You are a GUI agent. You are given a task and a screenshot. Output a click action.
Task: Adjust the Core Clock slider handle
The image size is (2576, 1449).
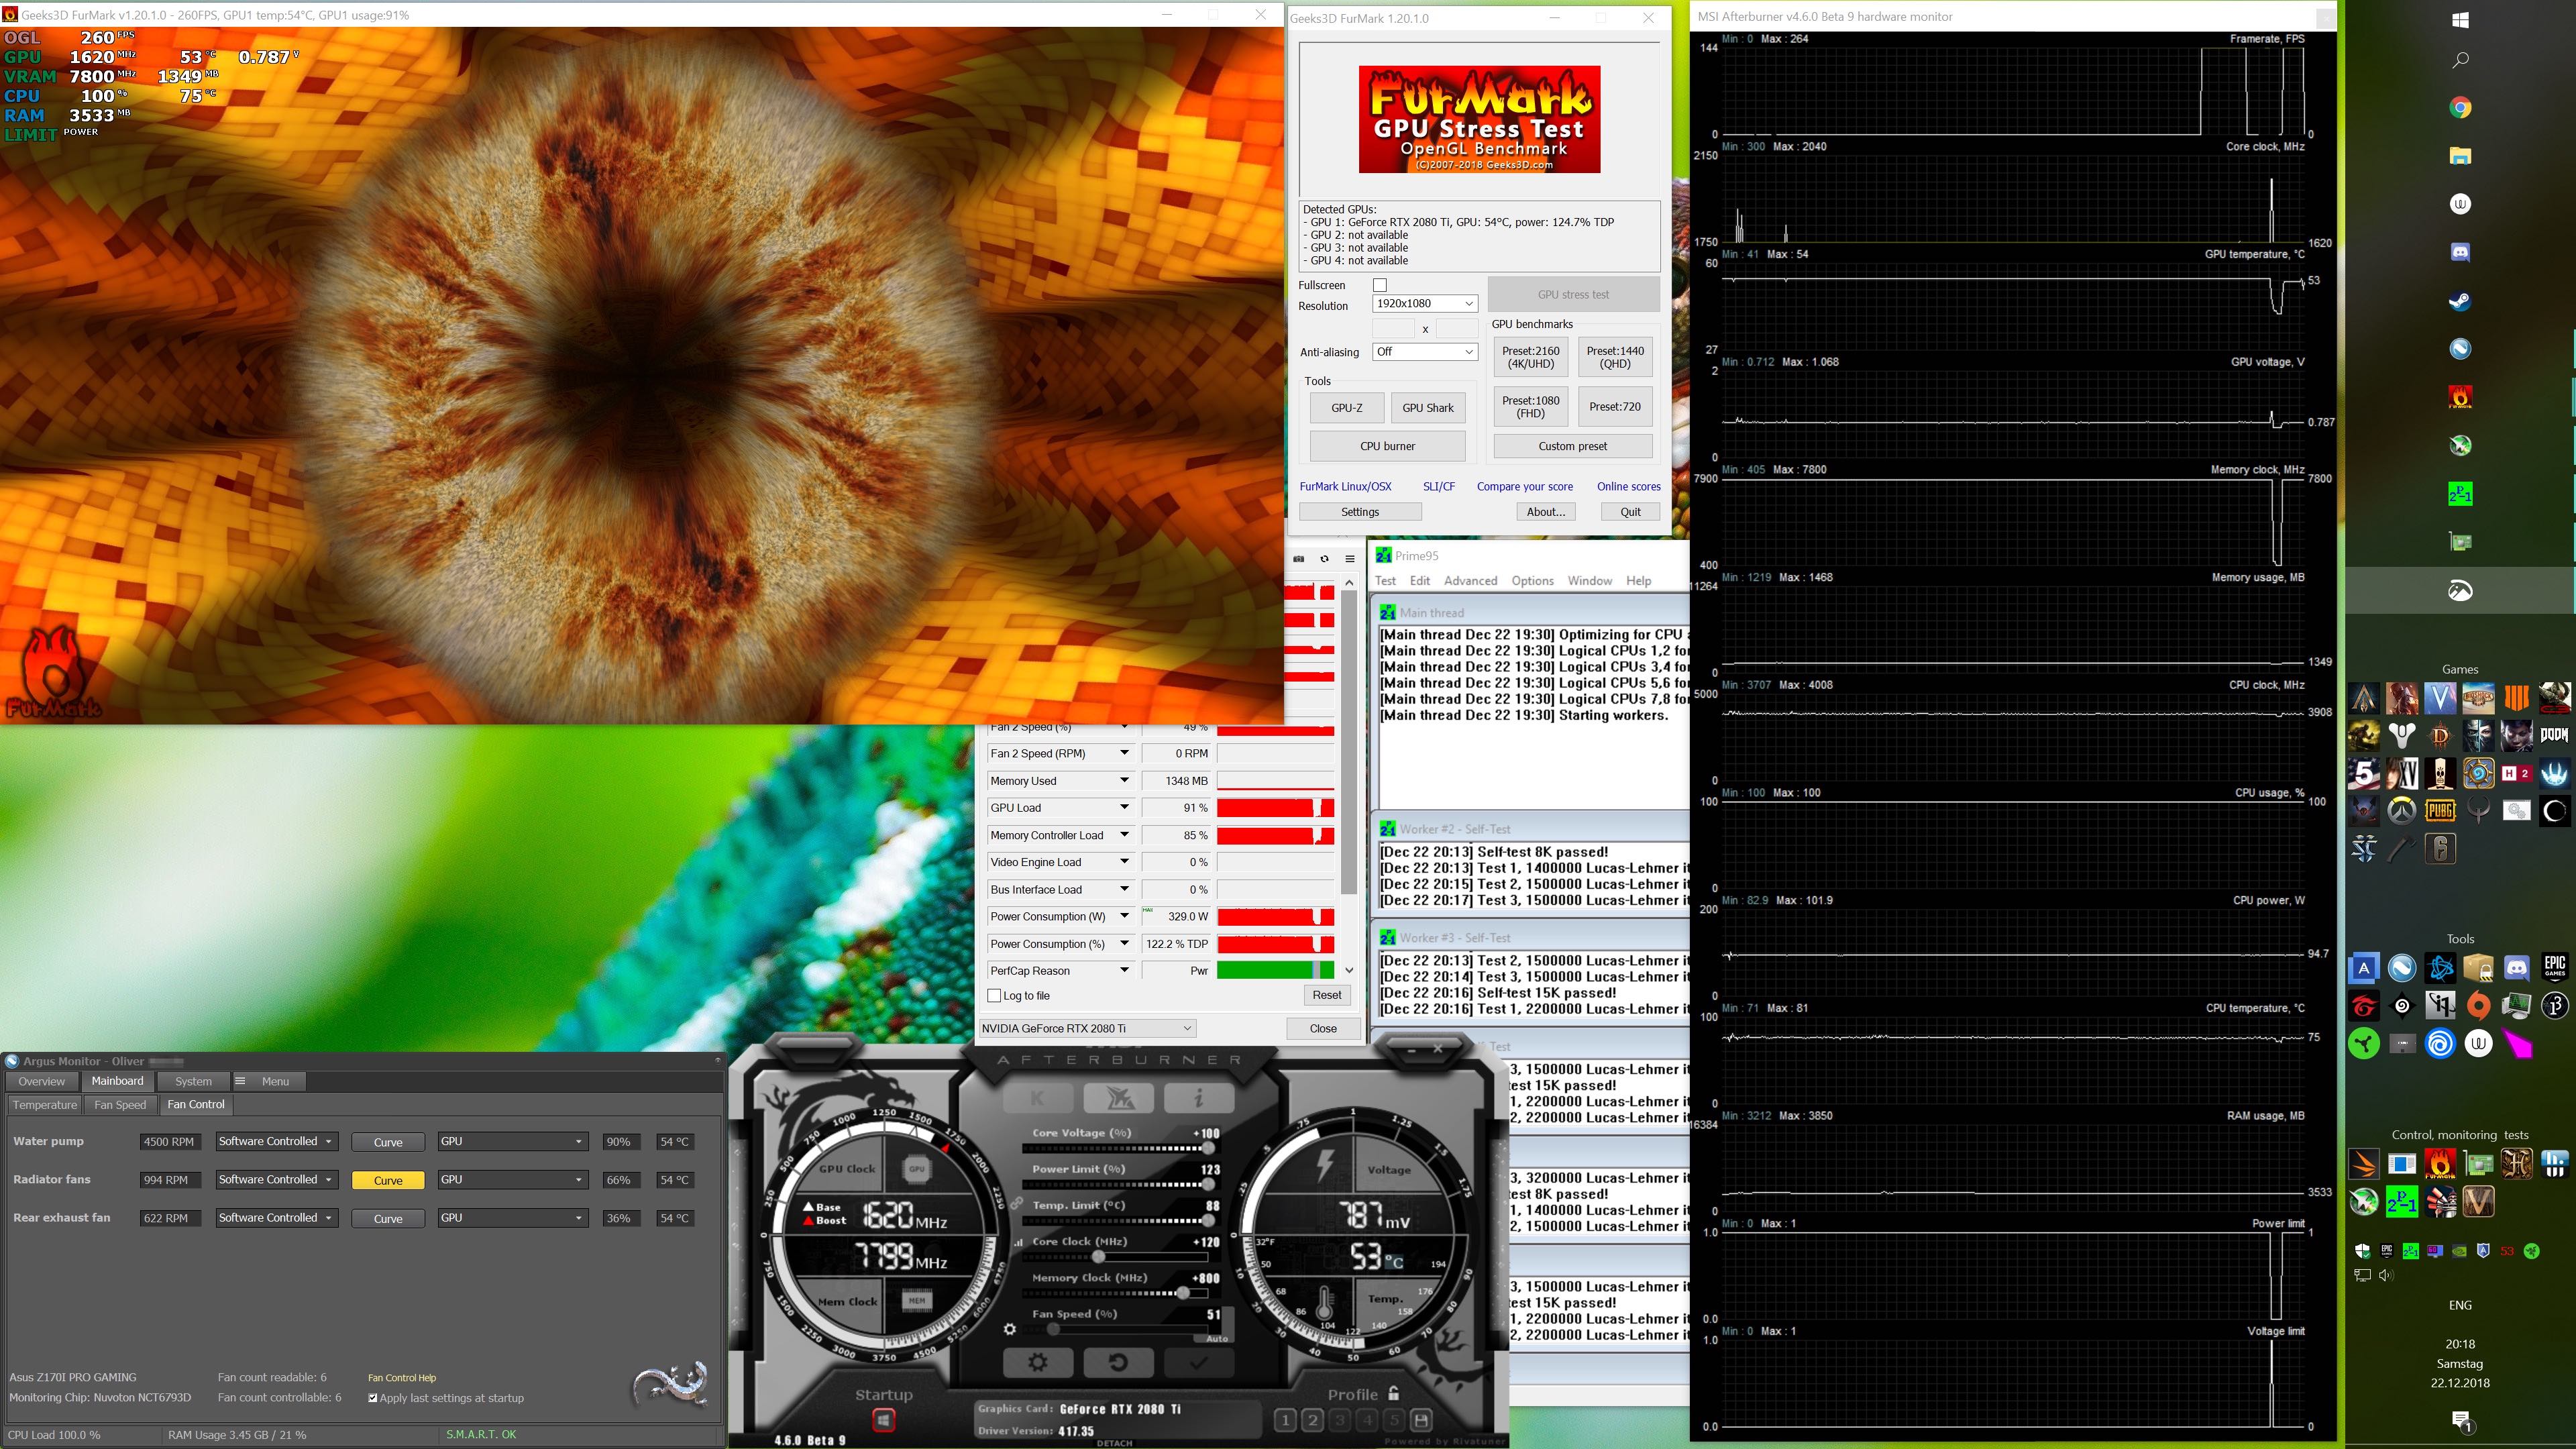1098,1257
